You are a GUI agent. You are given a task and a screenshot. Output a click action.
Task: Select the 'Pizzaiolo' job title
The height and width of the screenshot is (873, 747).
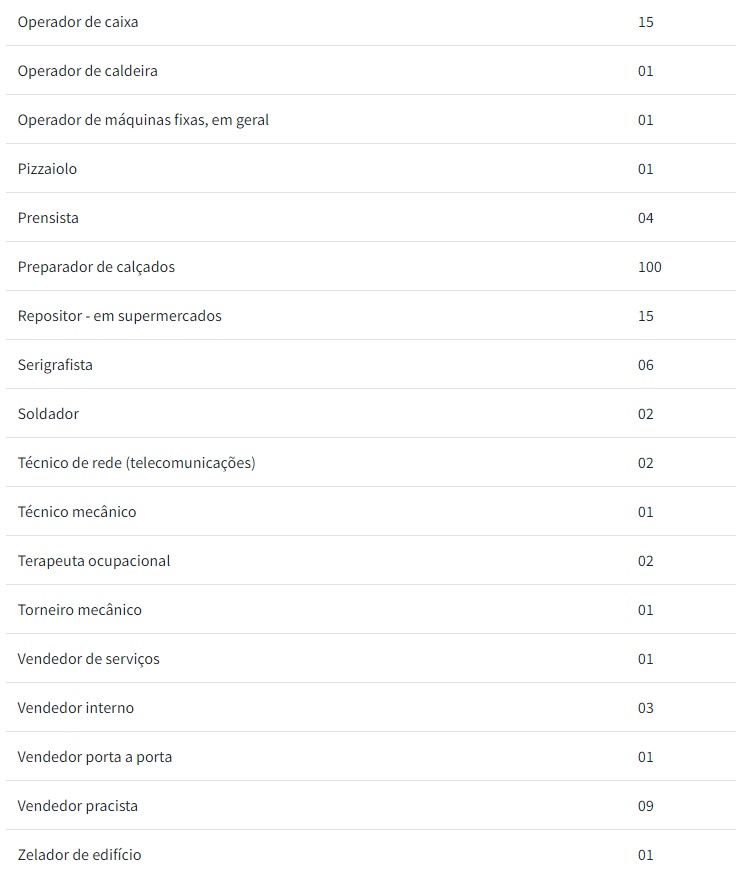tap(47, 169)
